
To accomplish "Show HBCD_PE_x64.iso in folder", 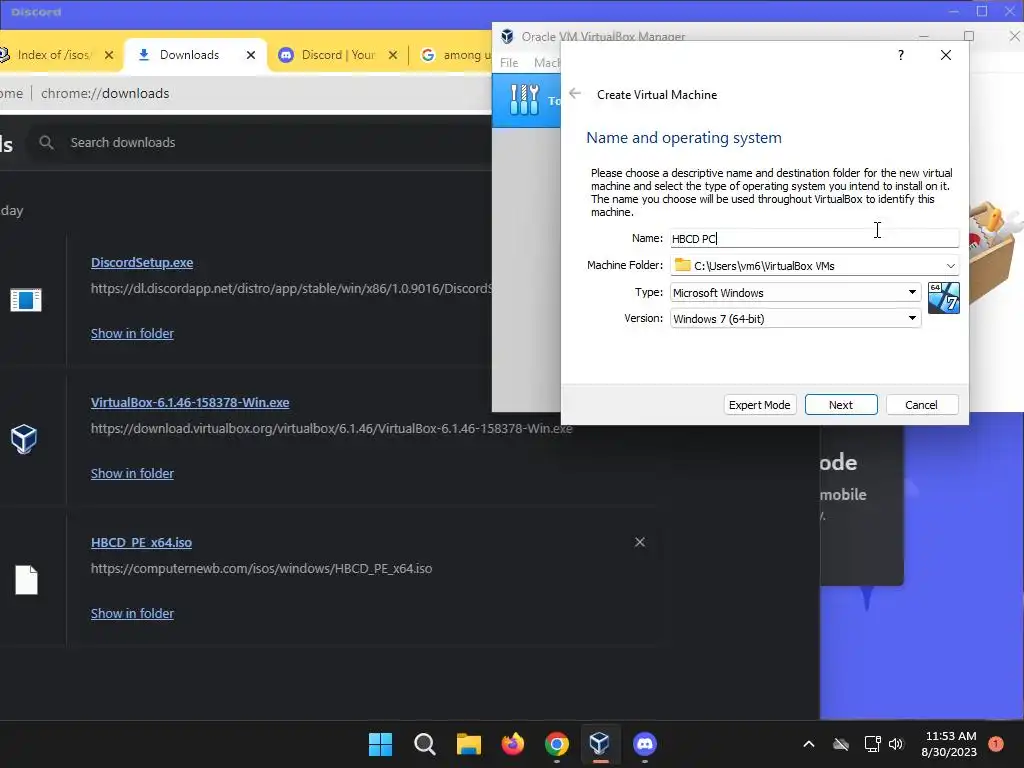I will 132,613.
